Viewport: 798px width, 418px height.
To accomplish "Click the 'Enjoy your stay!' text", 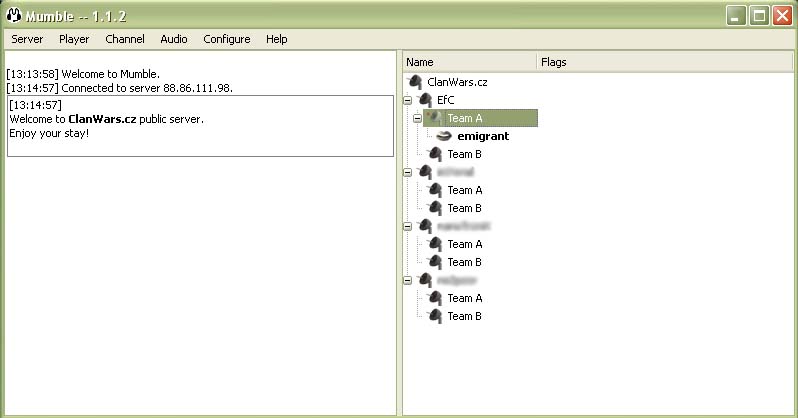I will pyautogui.click(x=49, y=133).
